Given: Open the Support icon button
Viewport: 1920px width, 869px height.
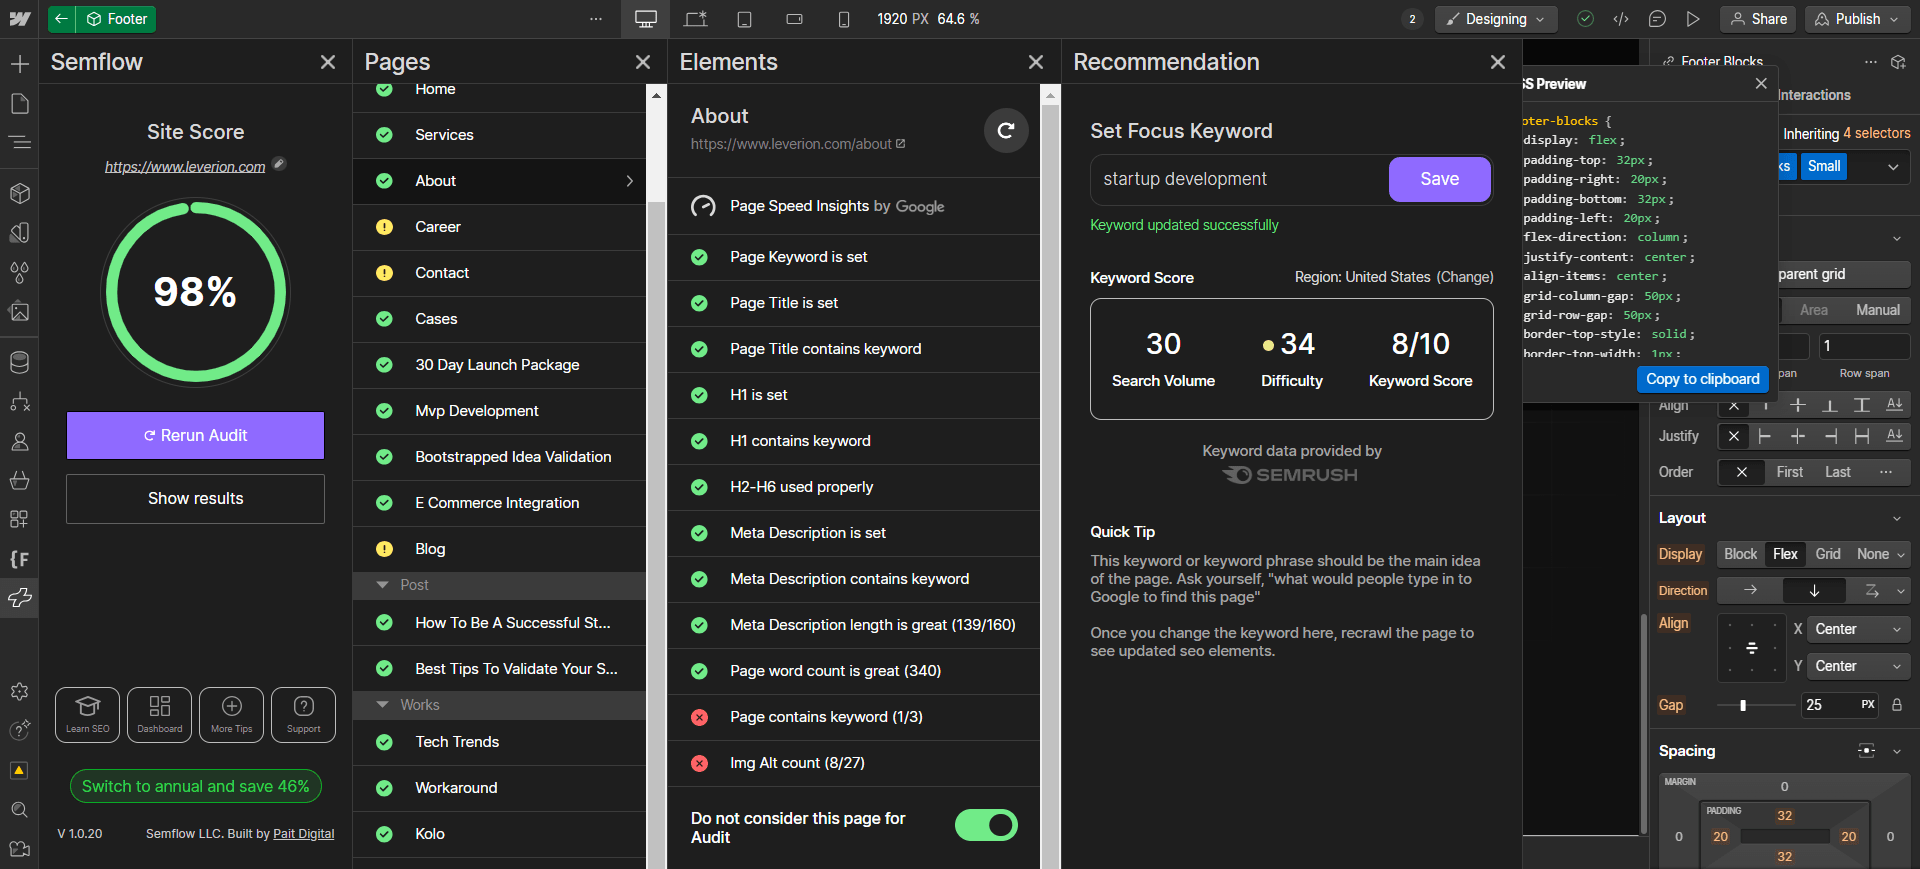Looking at the screenshot, I should (x=303, y=715).
